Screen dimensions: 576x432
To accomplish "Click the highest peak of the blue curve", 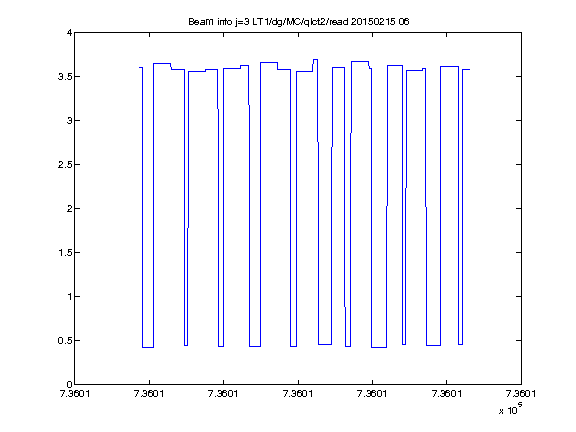I will [315, 60].
